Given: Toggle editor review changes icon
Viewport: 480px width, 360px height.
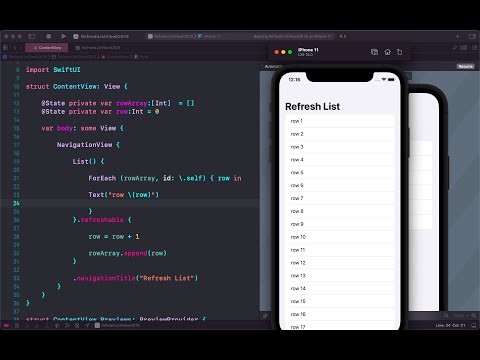Looking at the screenshot, I should pyautogui.click(x=455, y=48).
